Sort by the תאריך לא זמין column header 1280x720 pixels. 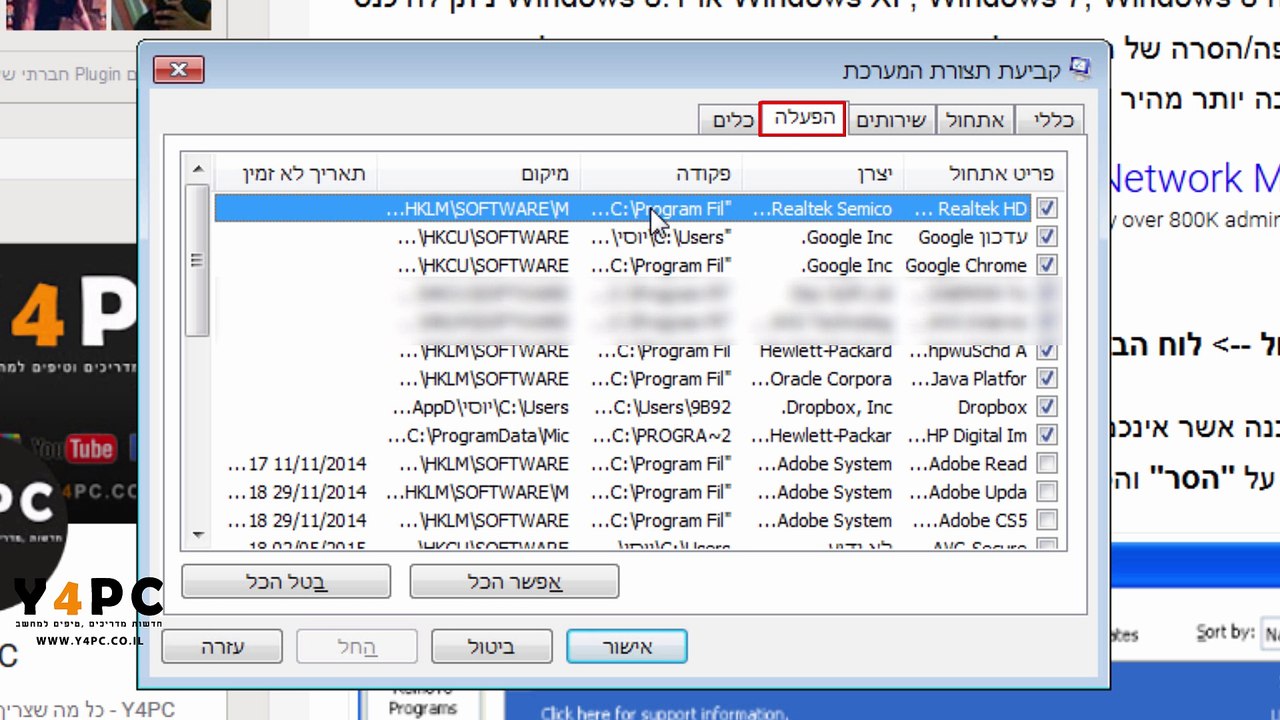[296, 173]
